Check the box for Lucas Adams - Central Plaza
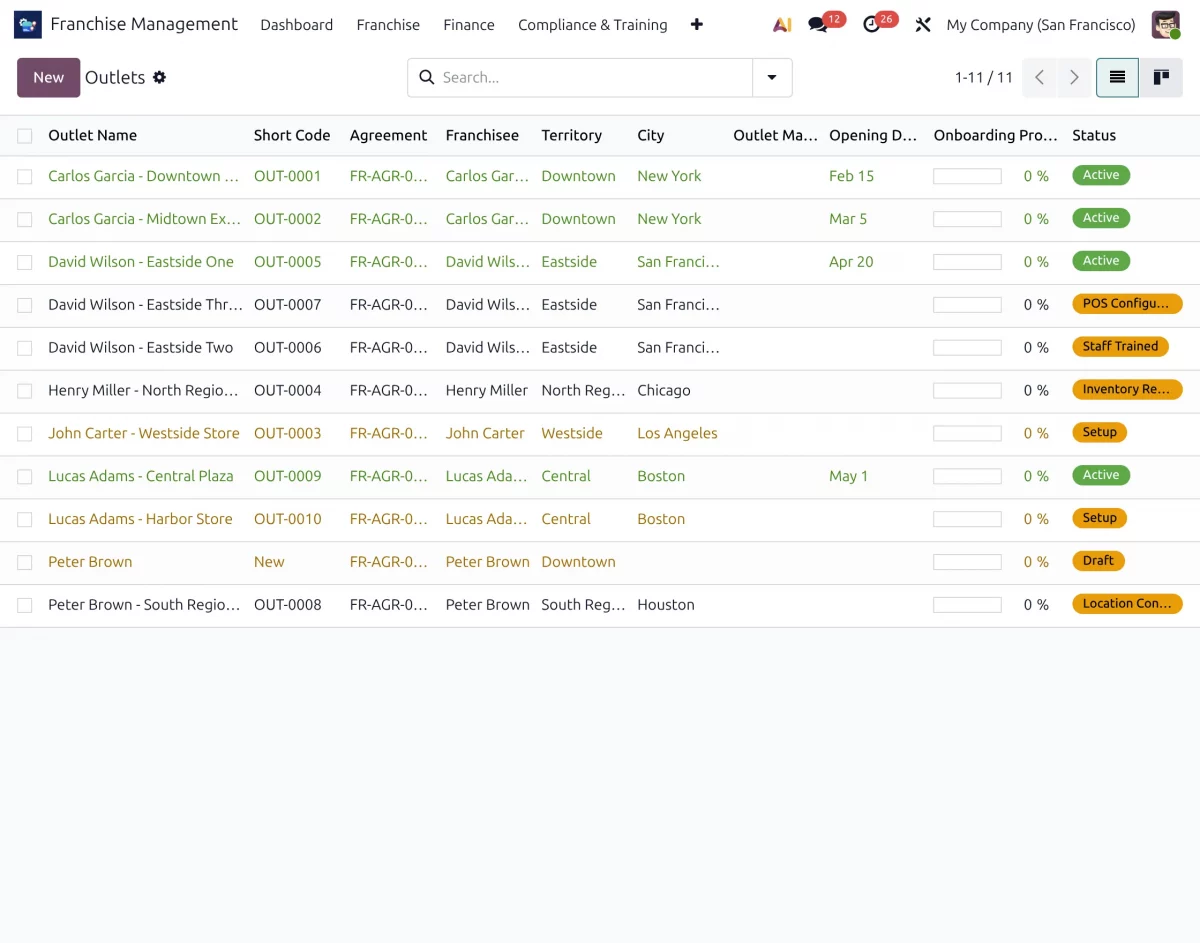1200x943 pixels. pos(25,477)
